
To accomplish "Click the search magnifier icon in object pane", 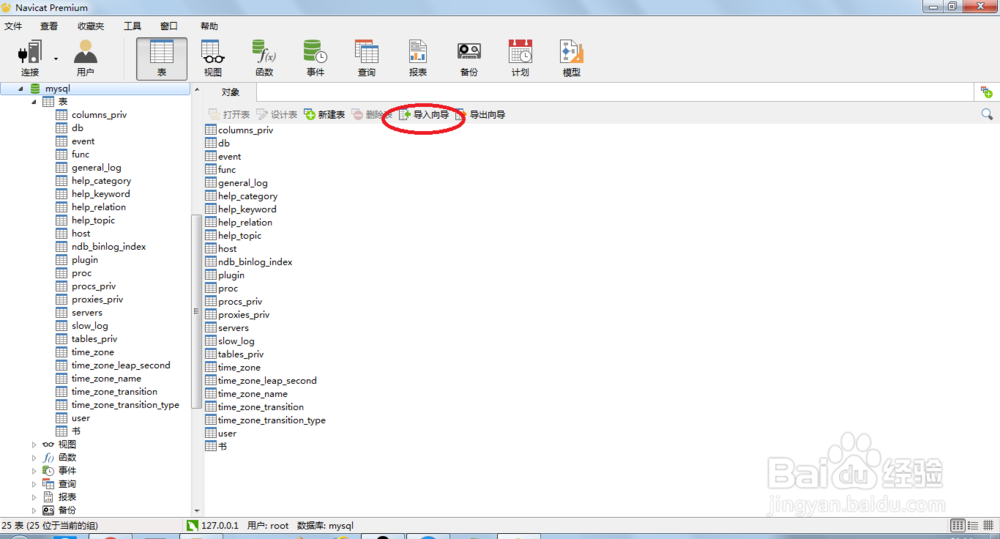I will pyautogui.click(x=987, y=114).
